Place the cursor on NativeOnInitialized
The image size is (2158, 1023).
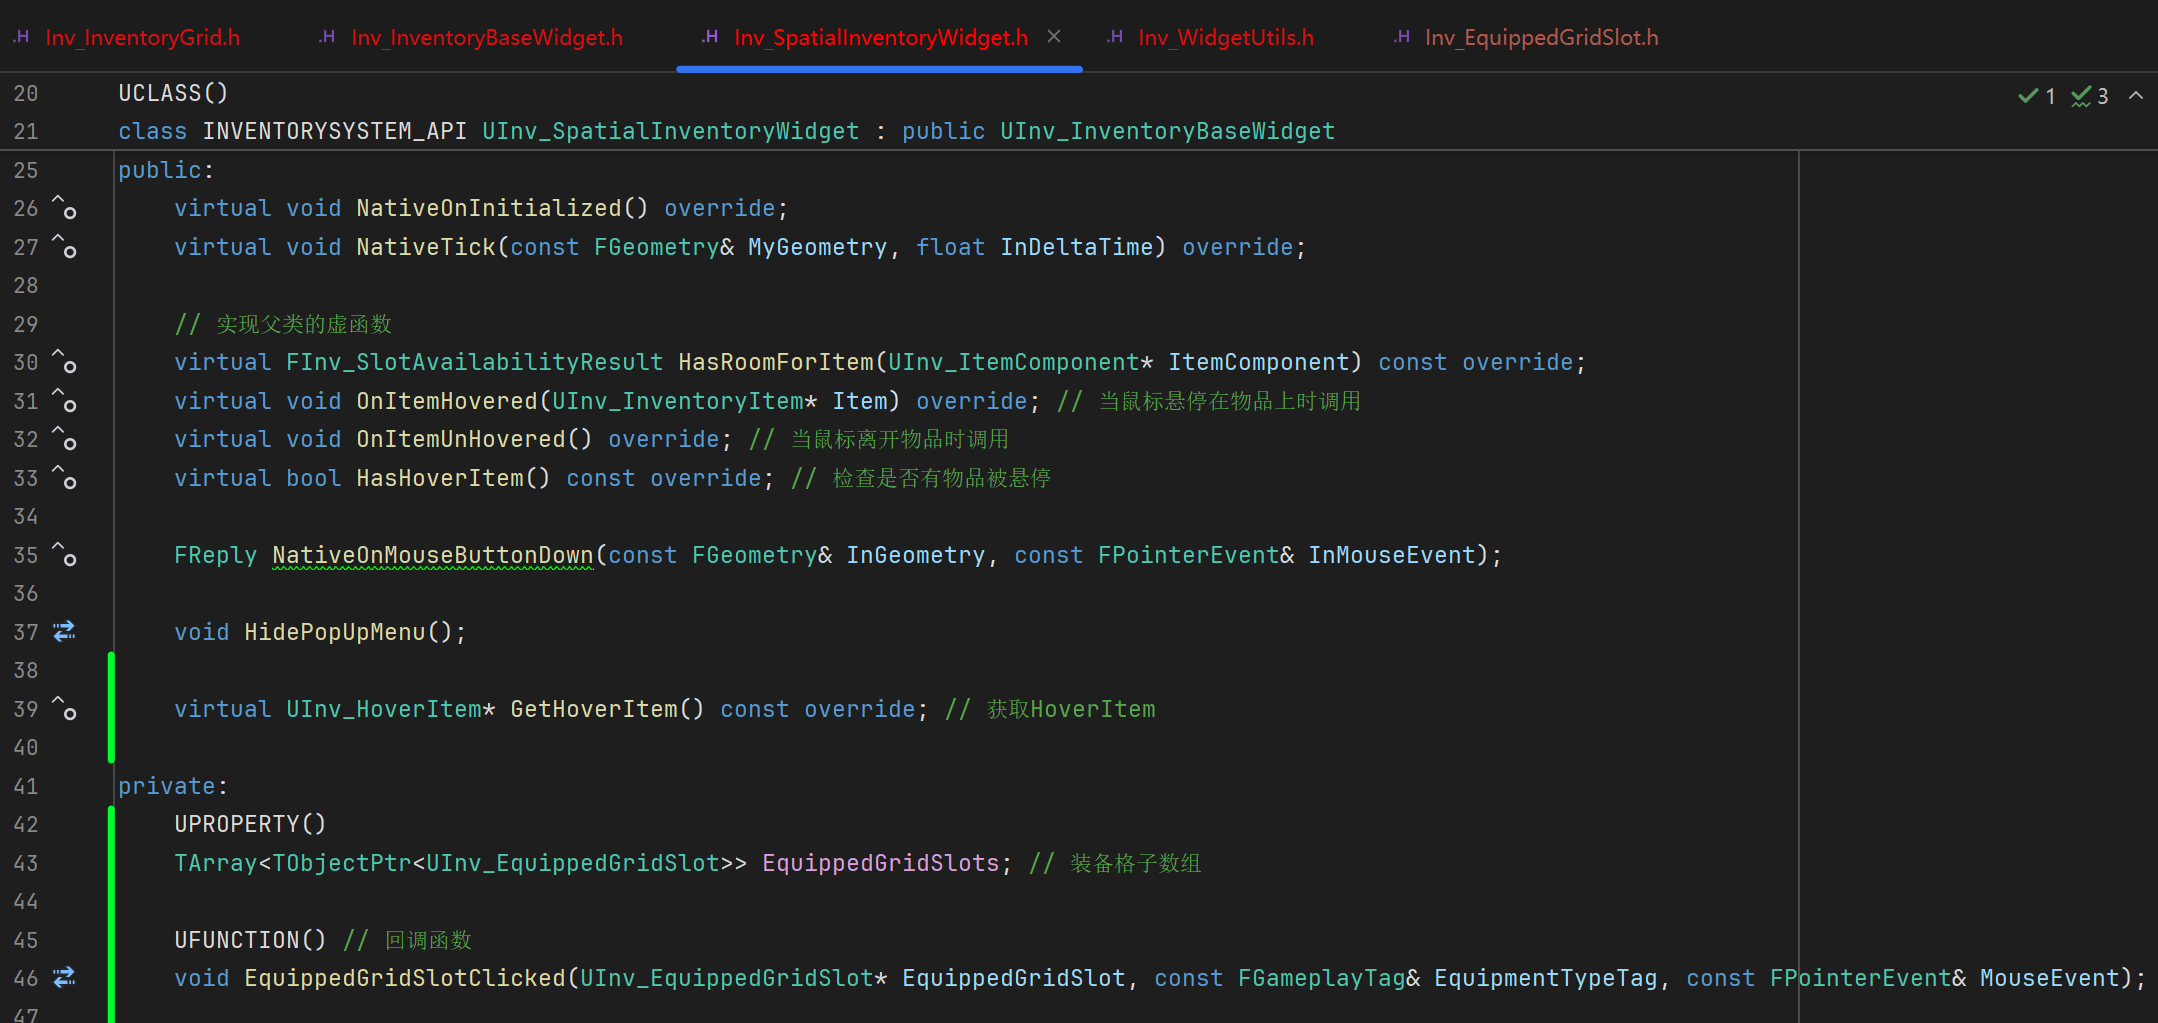click(x=489, y=208)
